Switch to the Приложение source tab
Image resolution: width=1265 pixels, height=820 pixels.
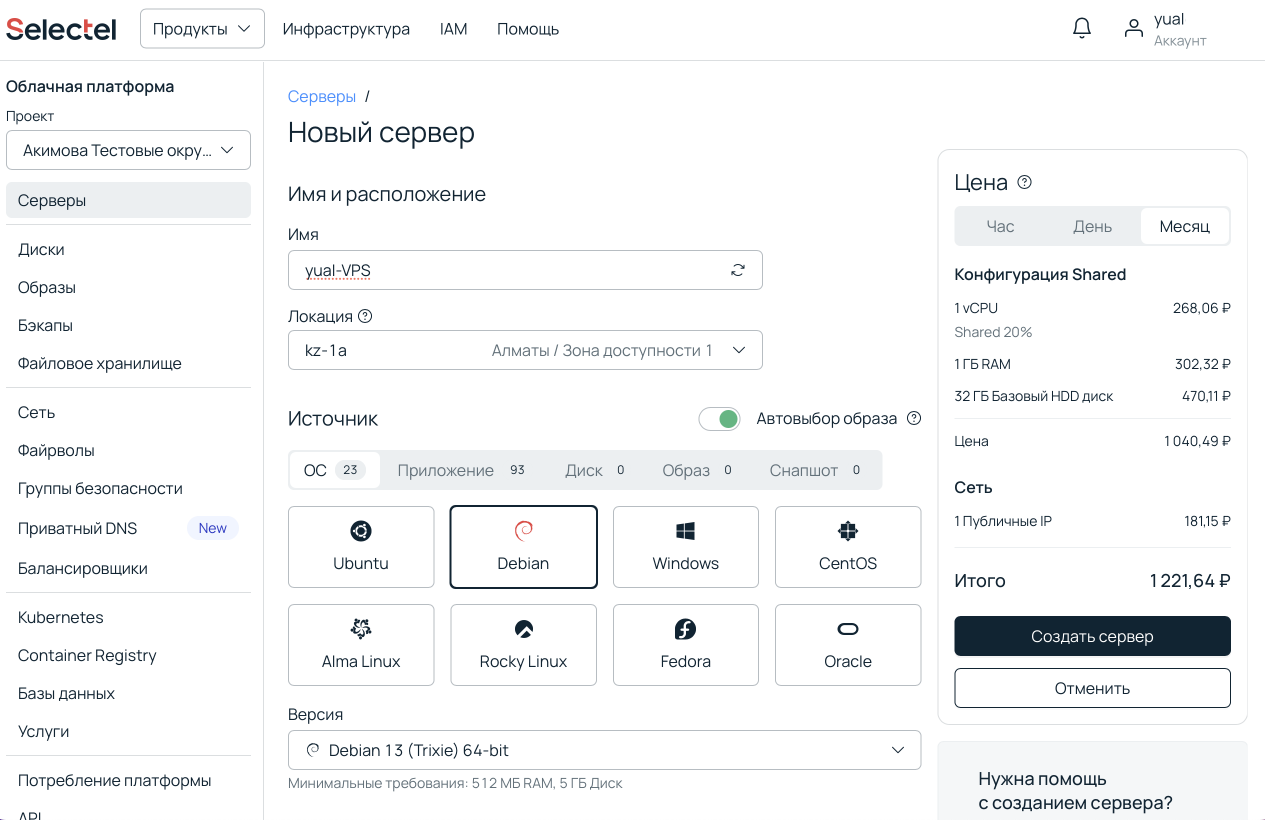(x=461, y=470)
